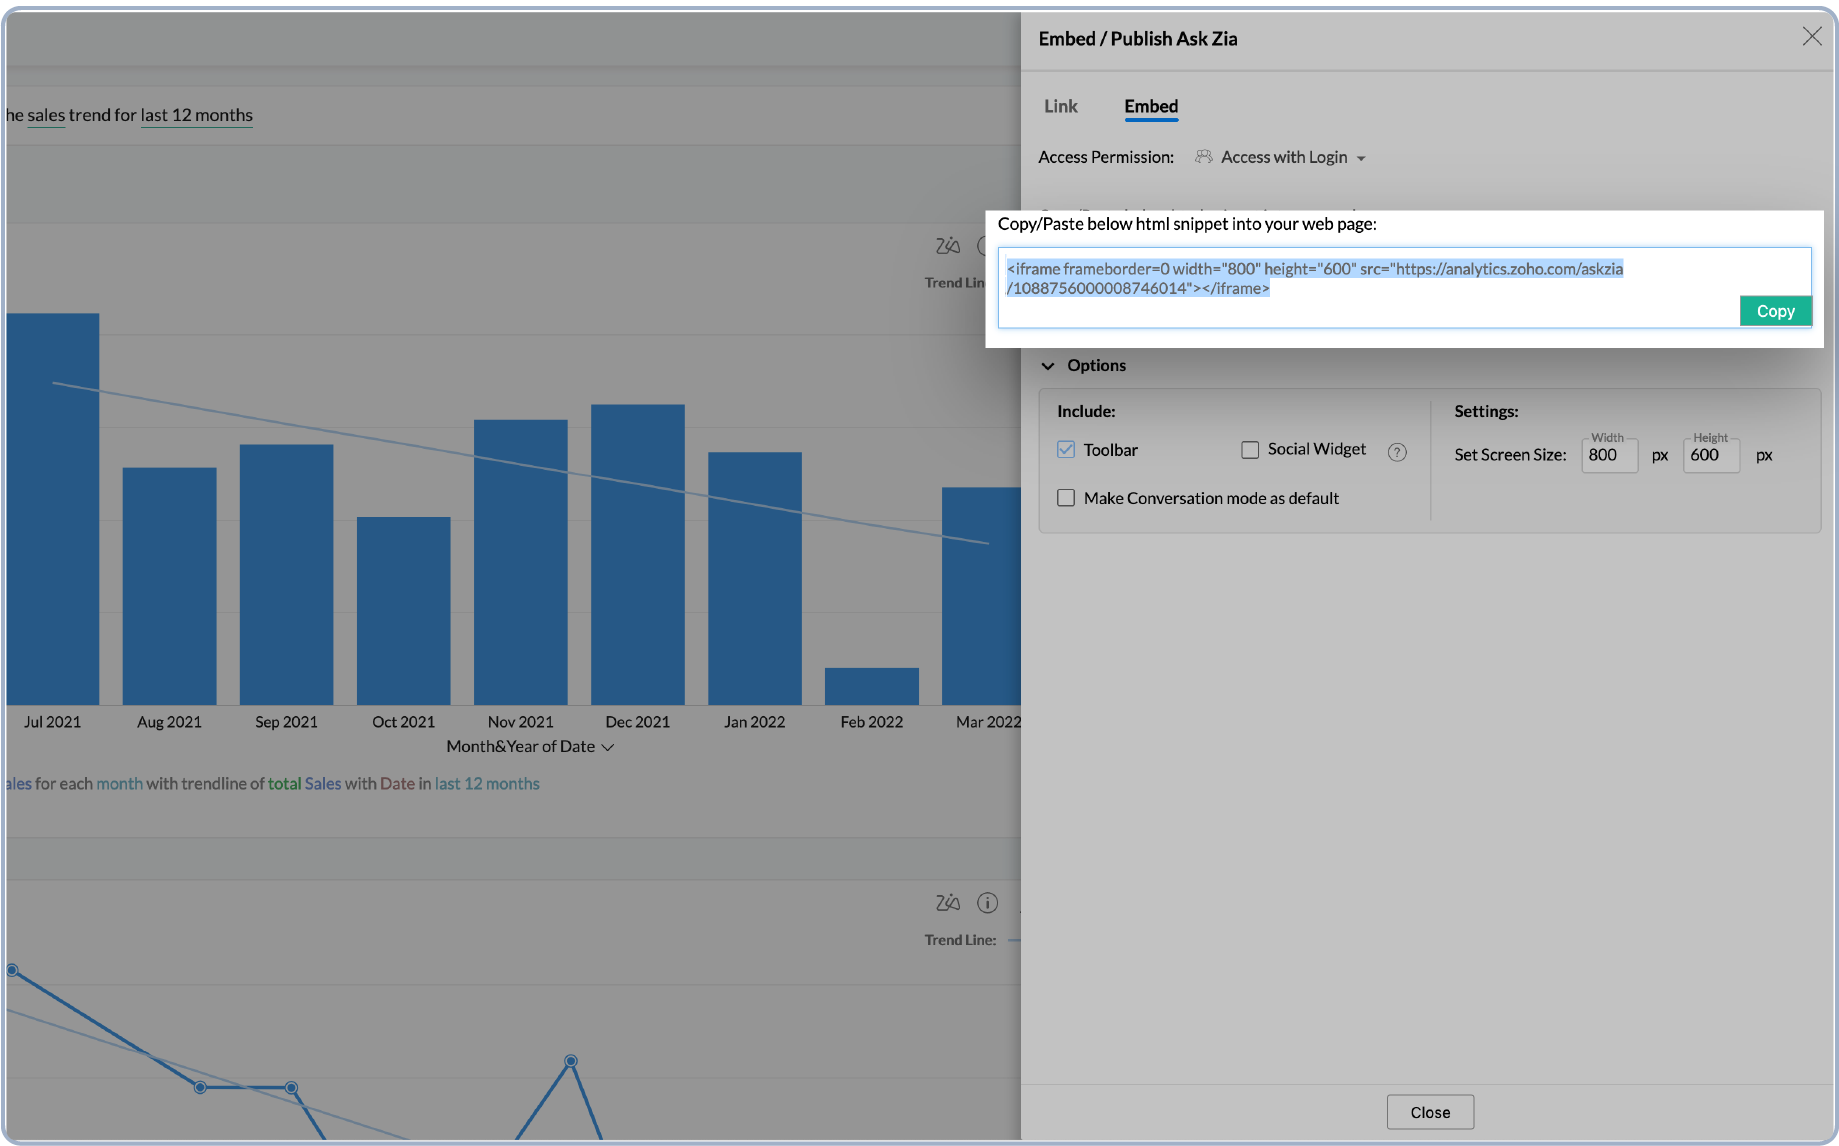1839x1146 pixels.
Task: Click the Width input field
Action: click(x=1608, y=456)
